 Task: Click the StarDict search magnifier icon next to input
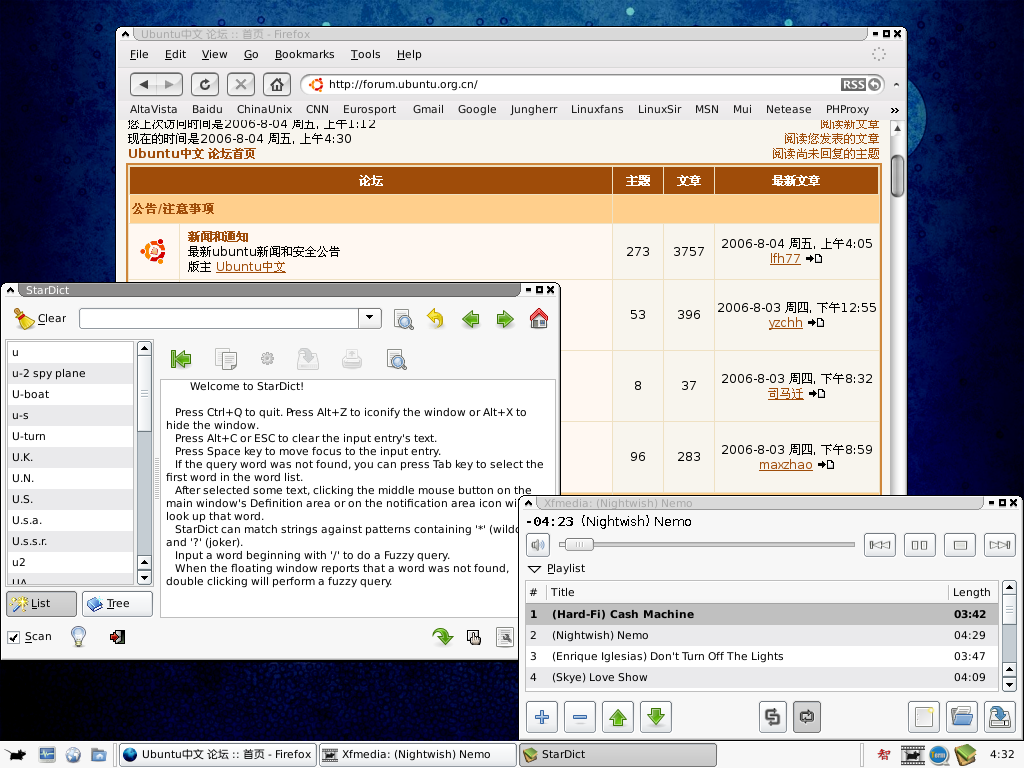pyautogui.click(x=404, y=319)
